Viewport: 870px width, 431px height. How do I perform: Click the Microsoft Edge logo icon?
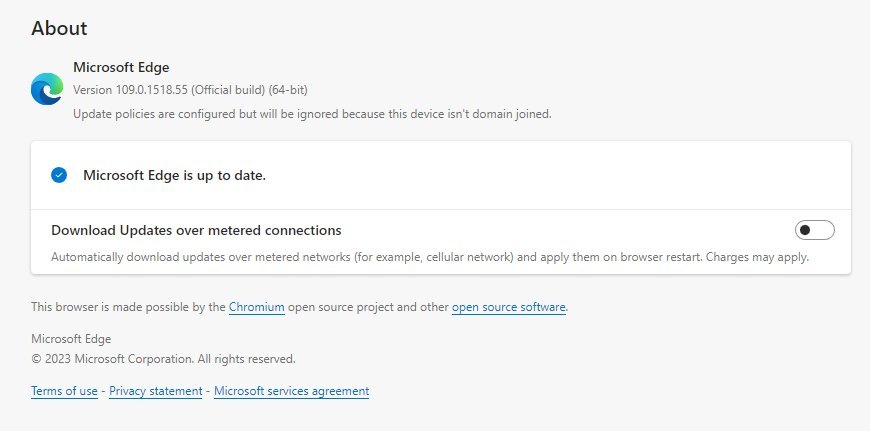(x=47, y=89)
